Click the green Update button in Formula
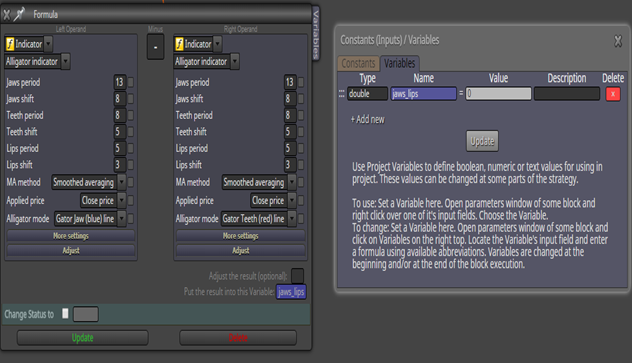Image resolution: width=632 pixels, height=363 pixels. pos(83,338)
